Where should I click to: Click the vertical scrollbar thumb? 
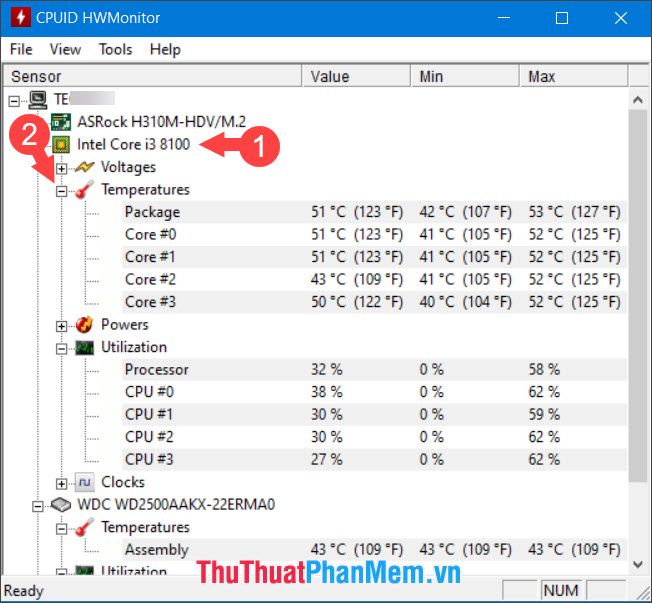[638, 296]
